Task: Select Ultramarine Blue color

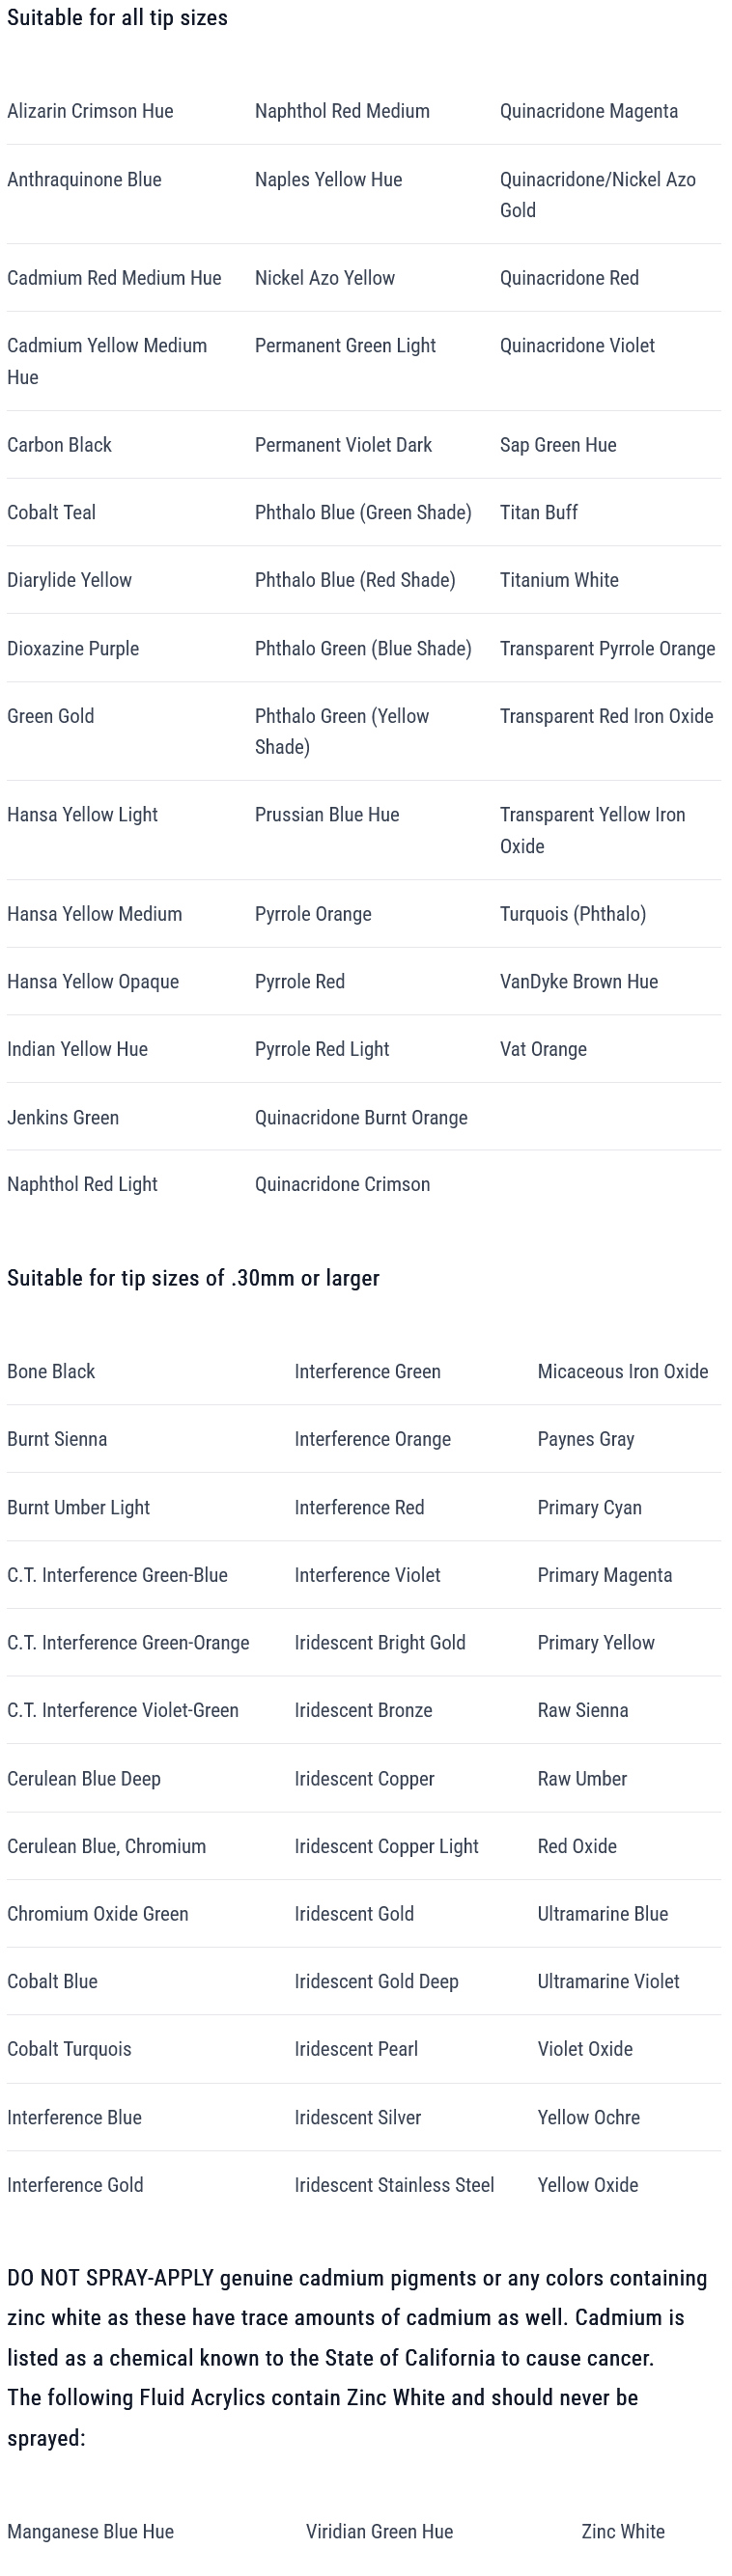Action: point(603,1913)
